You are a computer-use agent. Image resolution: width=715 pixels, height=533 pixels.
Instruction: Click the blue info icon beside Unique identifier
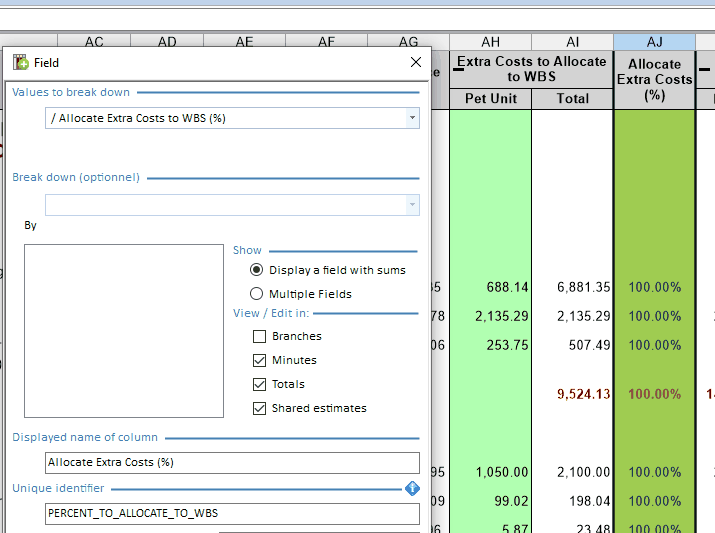pyautogui.click(x=412, y=488)
